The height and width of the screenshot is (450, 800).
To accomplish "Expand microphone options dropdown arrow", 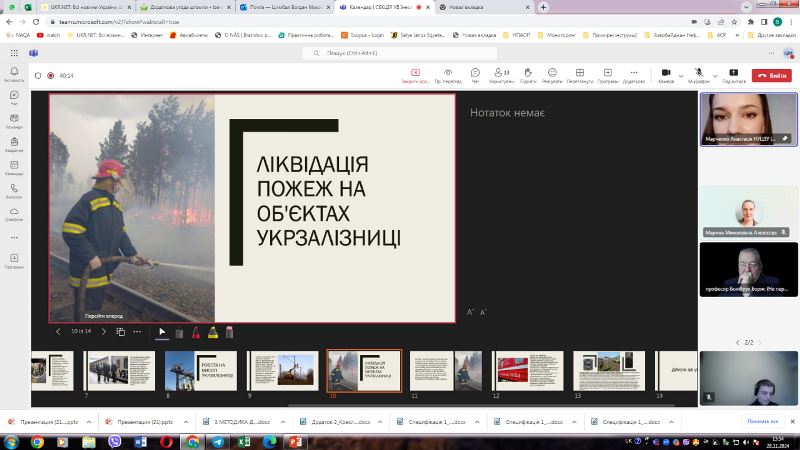I will click(x=715, y=76).
